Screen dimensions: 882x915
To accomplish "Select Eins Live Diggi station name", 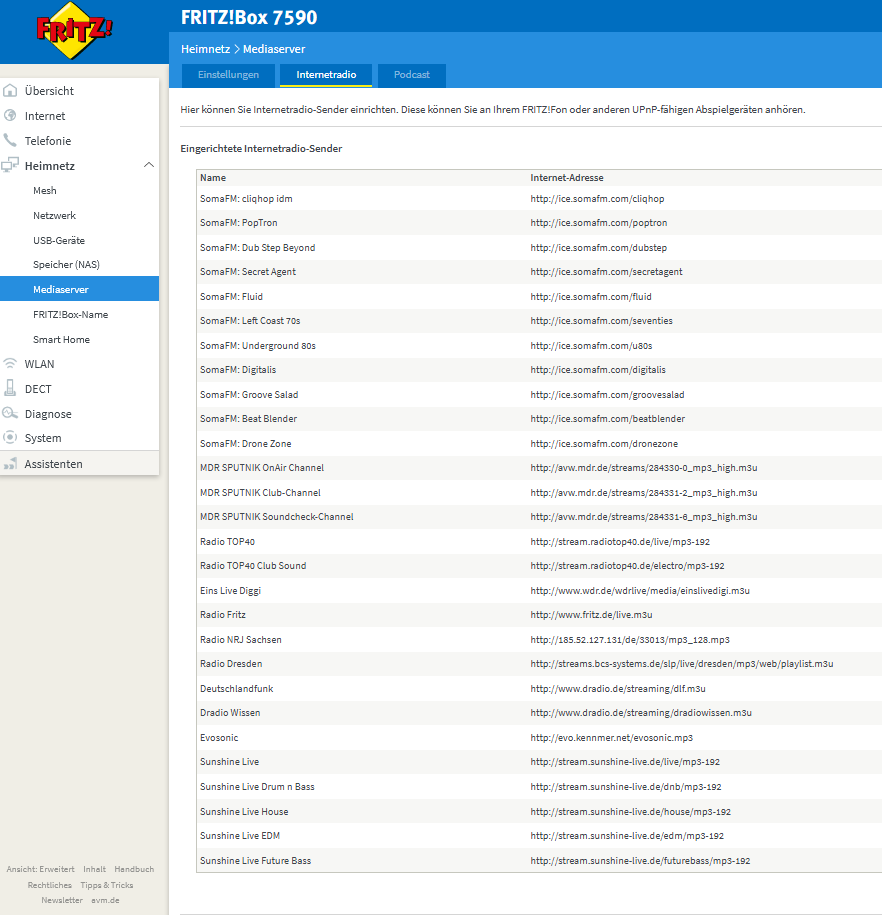I will click(231, 591).
